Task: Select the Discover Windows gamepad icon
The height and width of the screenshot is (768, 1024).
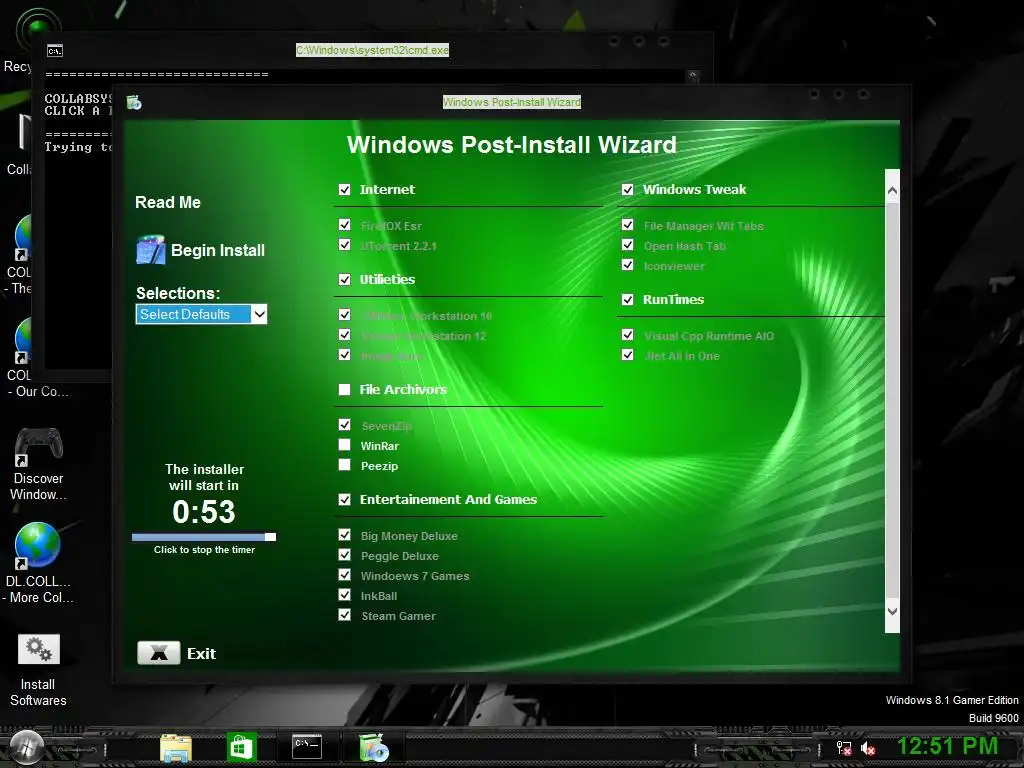Action: click(x=38, y=464)
